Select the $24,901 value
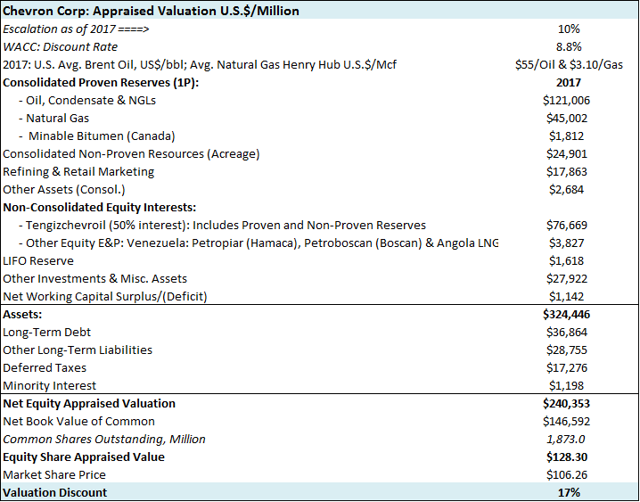The image size is (640, 502). [x=567, y=154]
